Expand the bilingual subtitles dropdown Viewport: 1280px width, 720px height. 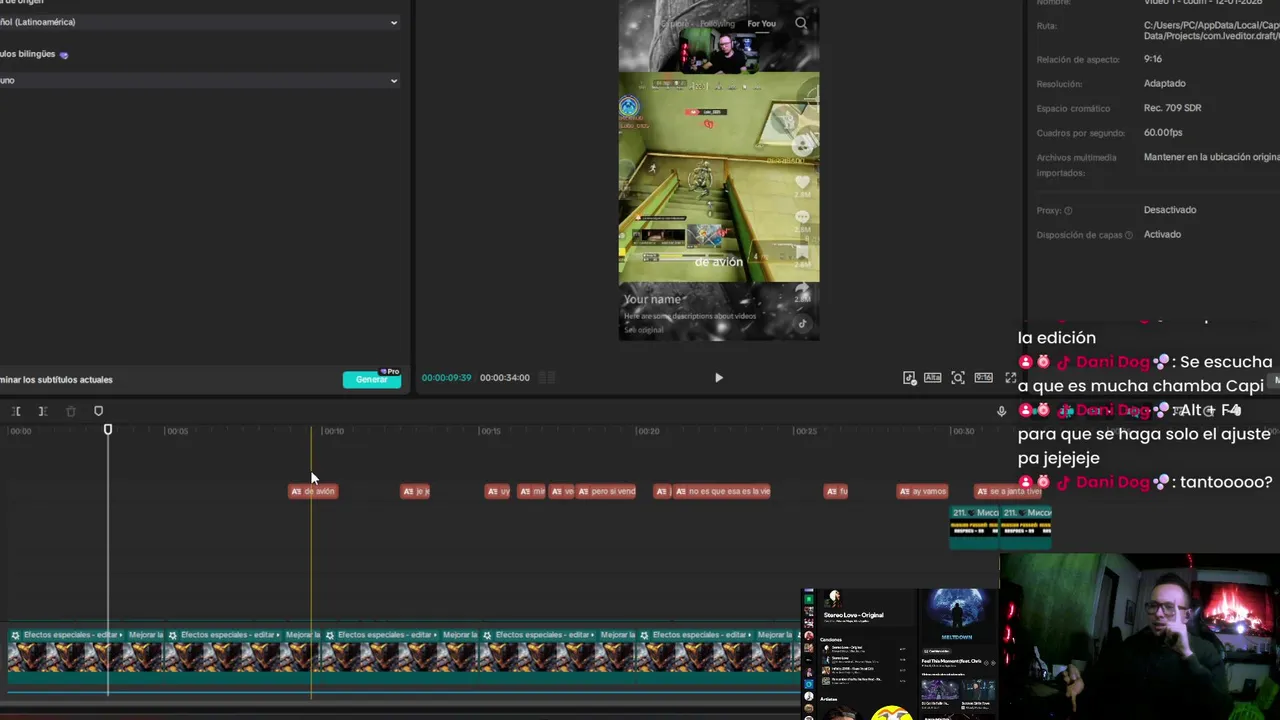coord(199,80)
